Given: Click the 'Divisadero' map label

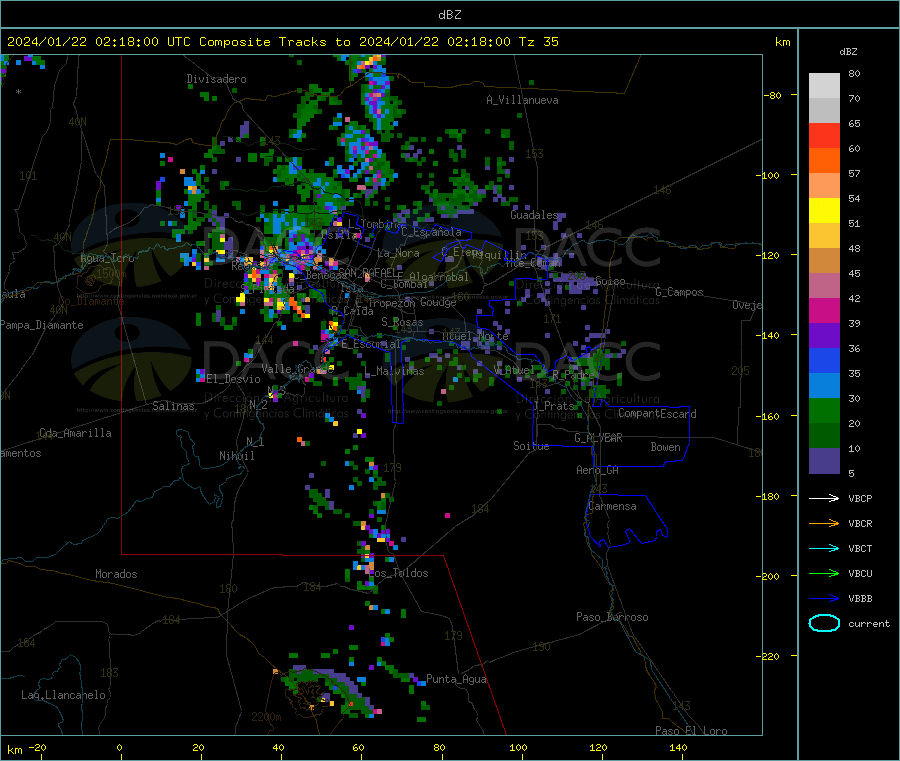Looking at the screenshot, I should [x=216, y=79].
